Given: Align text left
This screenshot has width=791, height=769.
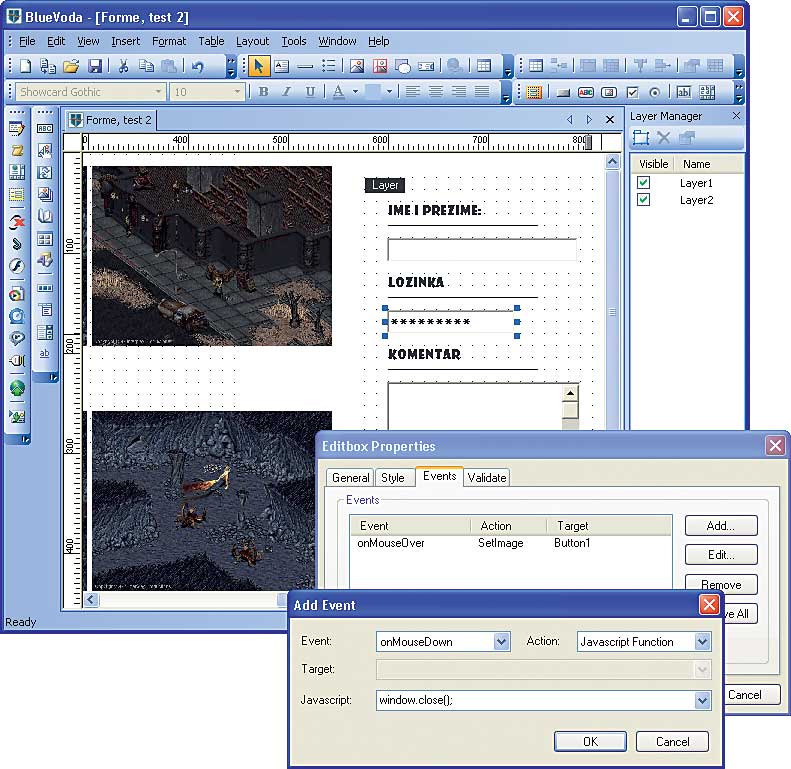Looking at the screenshot, I should [413, 91].
